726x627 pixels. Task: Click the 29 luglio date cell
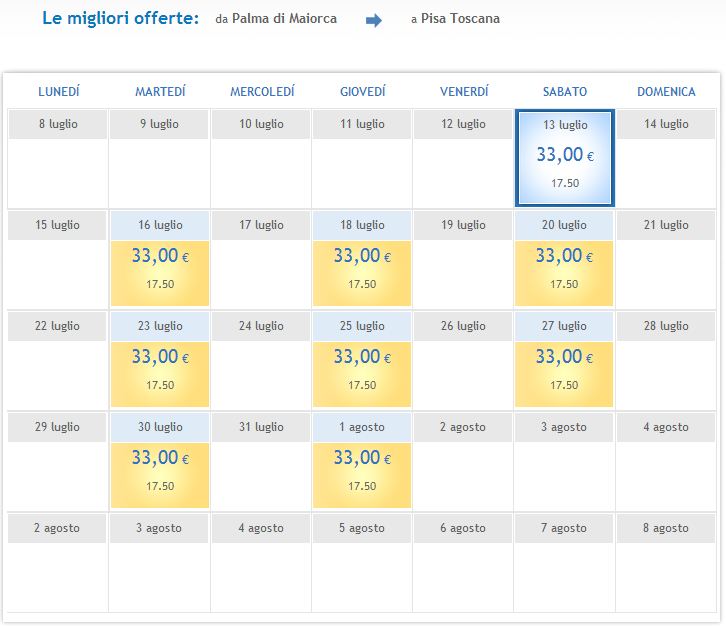pyautogui.click(x=57, y=427)
